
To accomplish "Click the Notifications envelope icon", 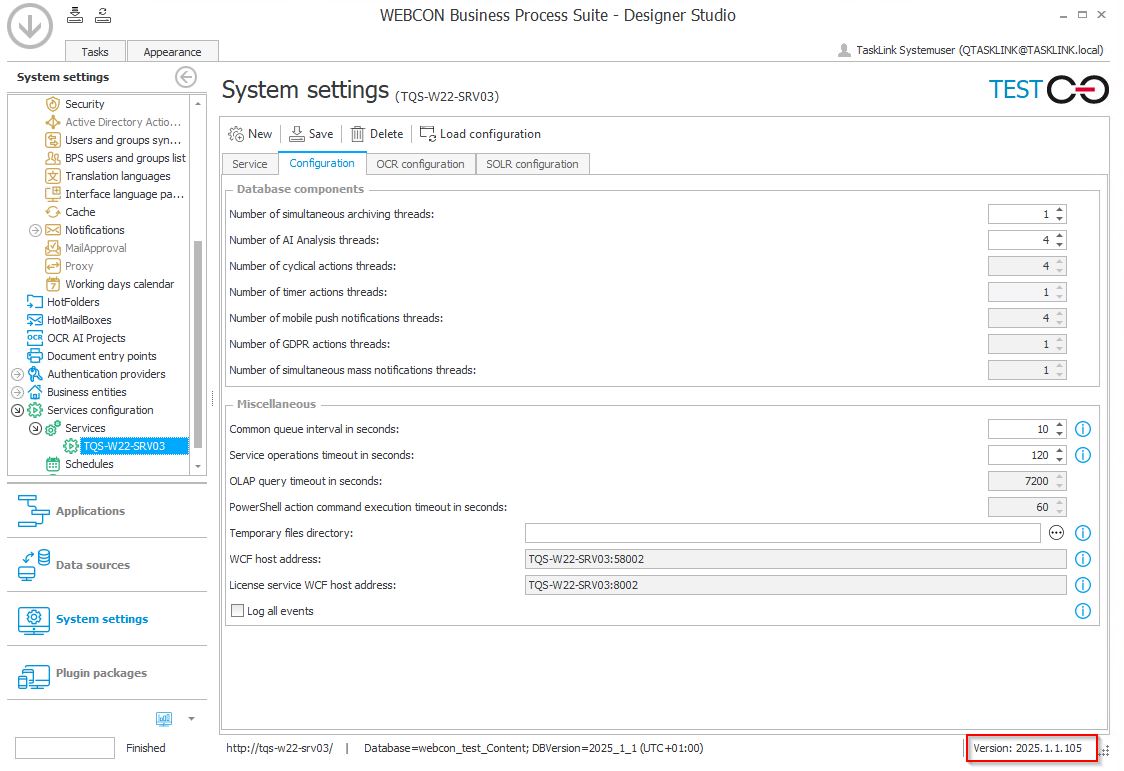I will click(x=53, y=229).
